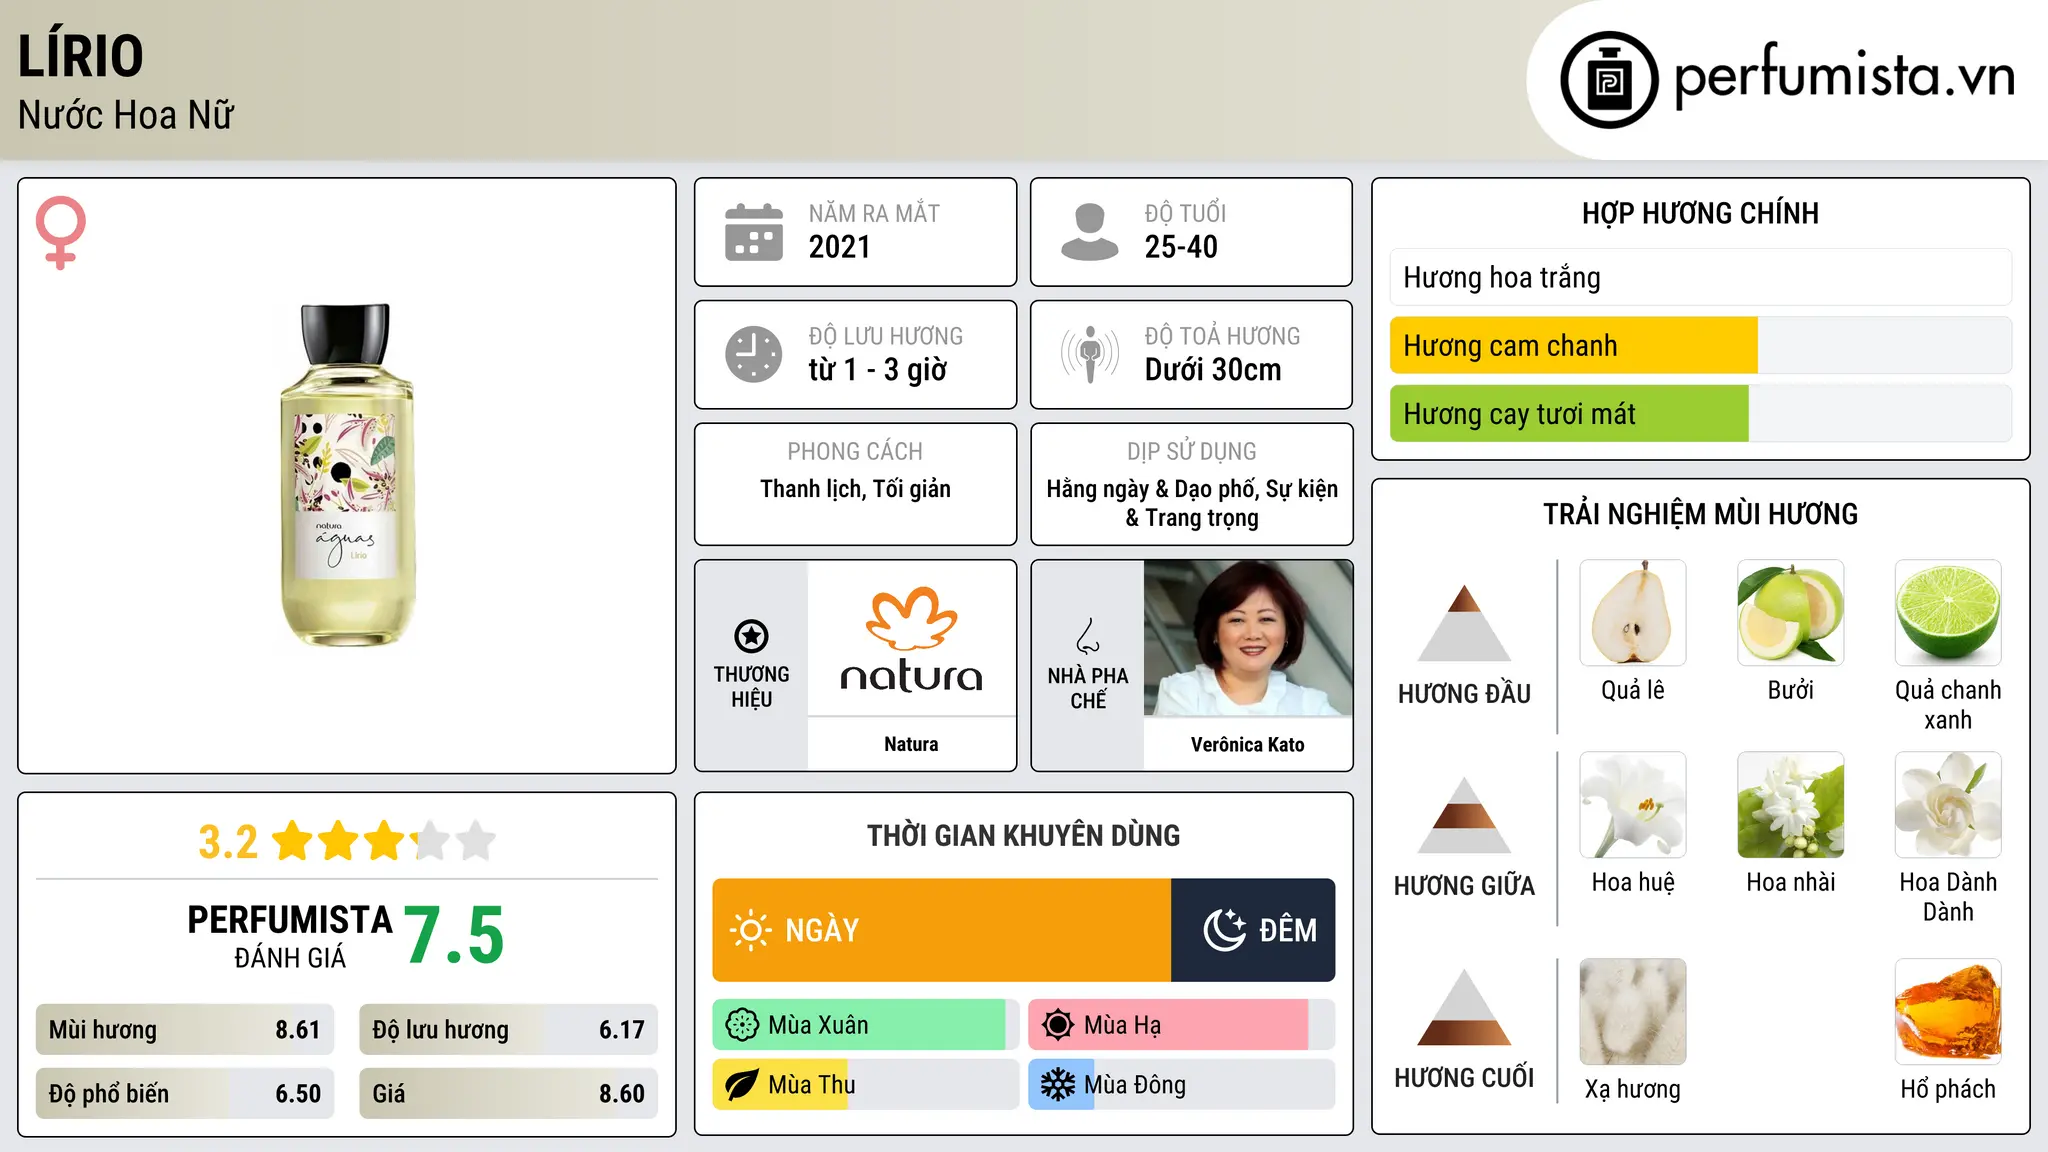2048x1152 pixels.
Task: Click the clock icon beside Độ lưu hương
Action: tap(753, 354)
